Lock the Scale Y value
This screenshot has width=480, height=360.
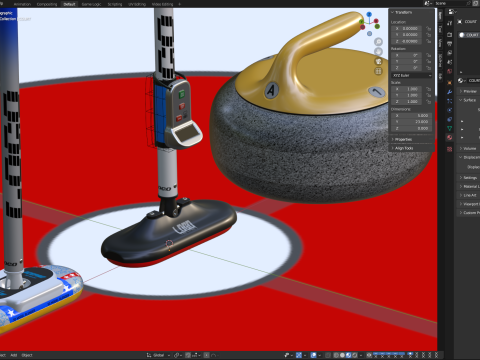pyautogui.click(x=428, y=95)
